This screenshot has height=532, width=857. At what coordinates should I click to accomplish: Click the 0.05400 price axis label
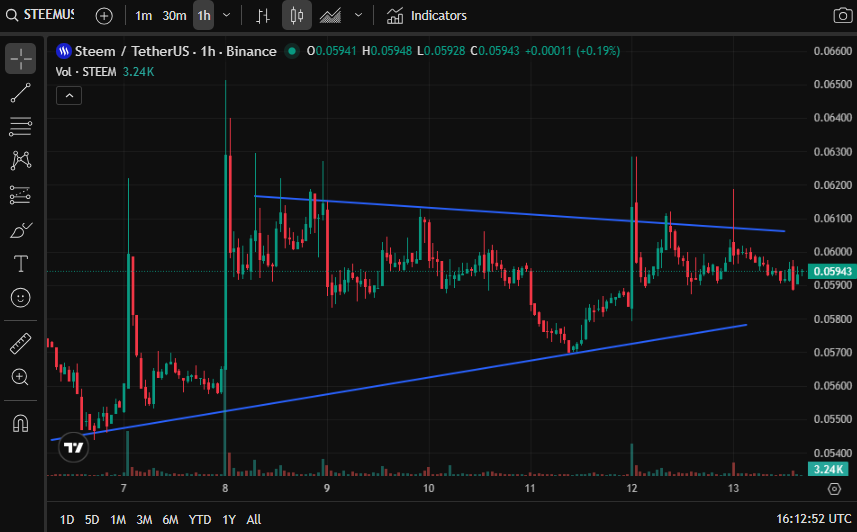(832, 453)
